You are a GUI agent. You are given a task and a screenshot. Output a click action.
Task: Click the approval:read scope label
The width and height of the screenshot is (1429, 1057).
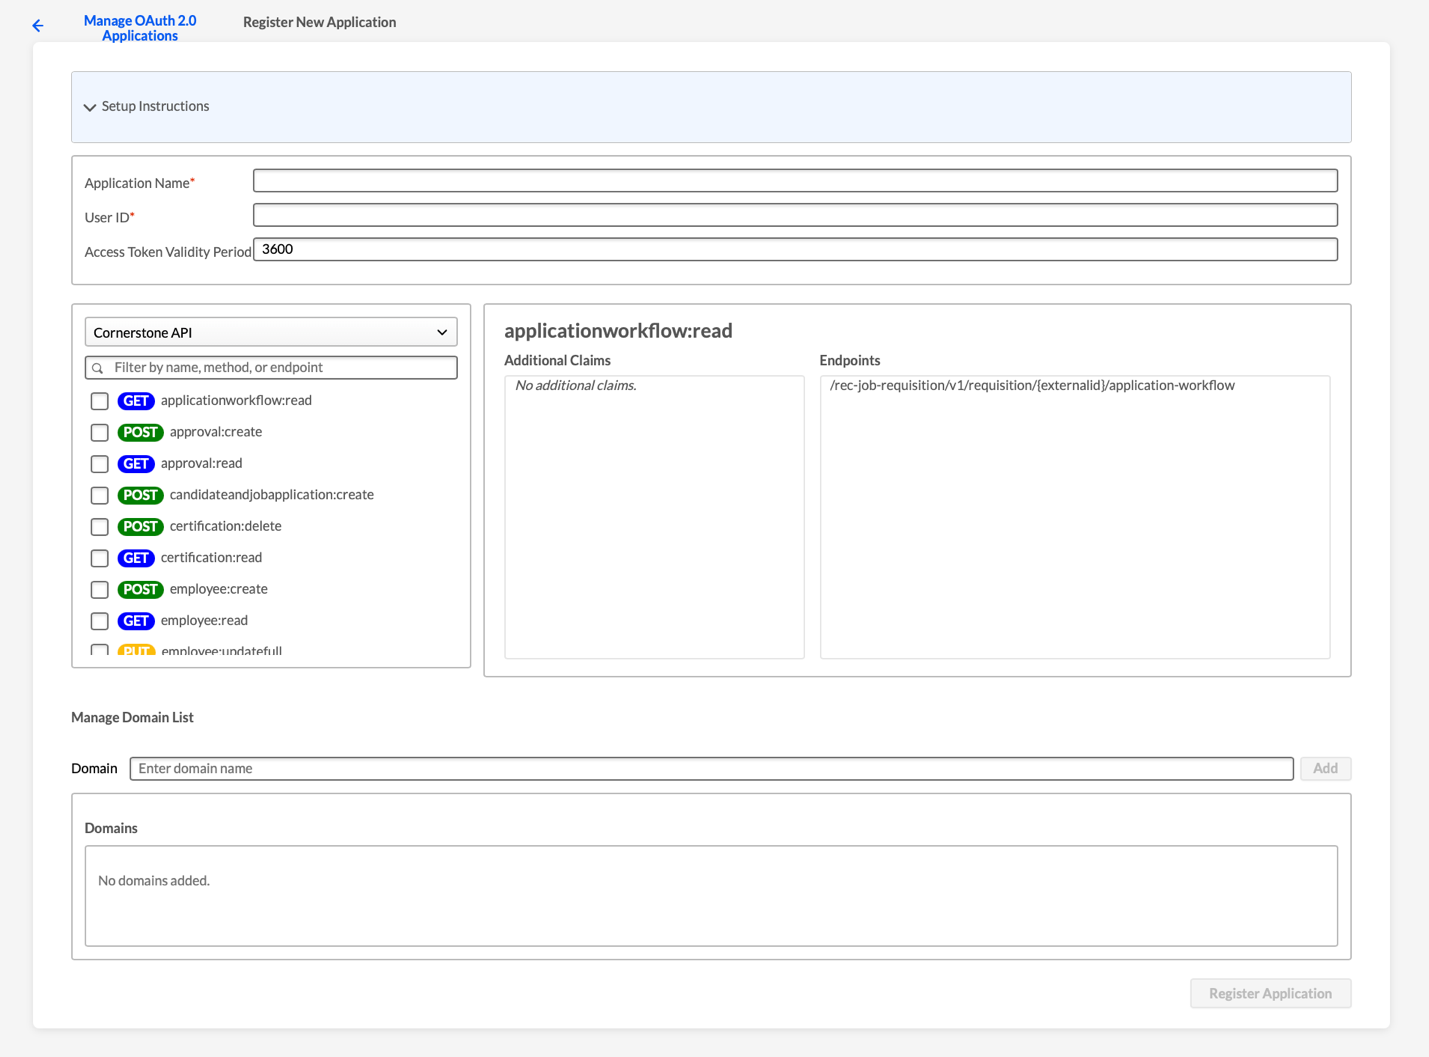(201, 463)
